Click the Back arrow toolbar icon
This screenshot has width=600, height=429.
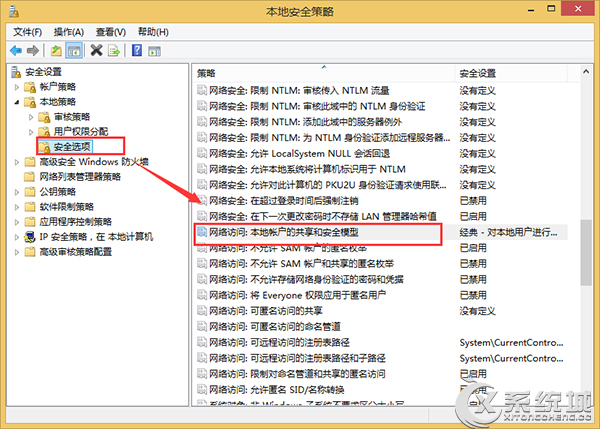[x=16, y=51]
